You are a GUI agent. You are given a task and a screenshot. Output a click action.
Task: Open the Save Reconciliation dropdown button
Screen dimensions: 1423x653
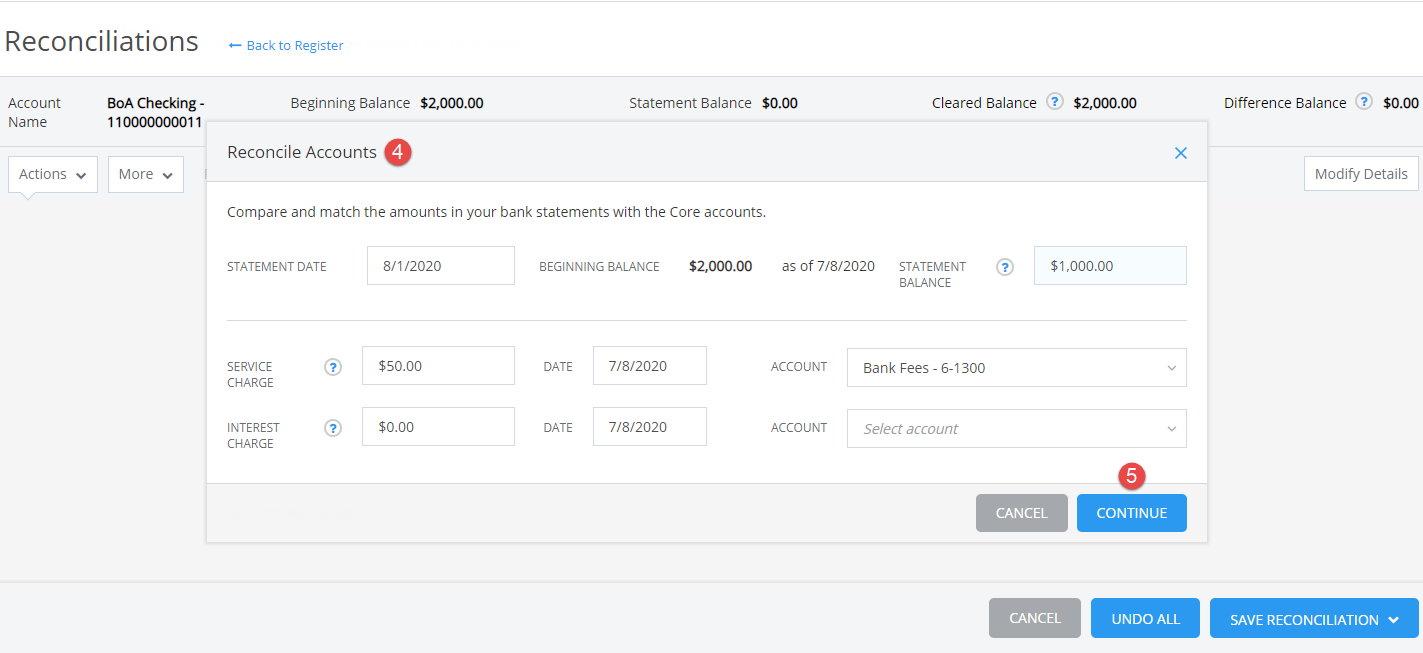pyautogui.click(x=1314, y=618)
